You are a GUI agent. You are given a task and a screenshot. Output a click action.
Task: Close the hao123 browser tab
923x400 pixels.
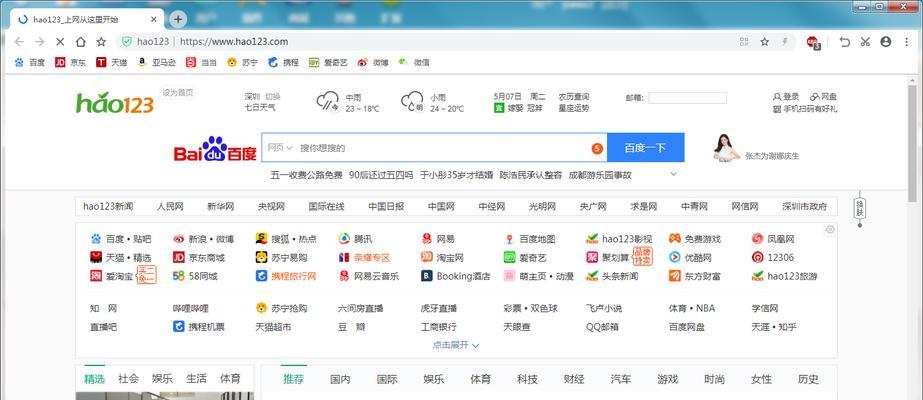(x=154, y=19)
